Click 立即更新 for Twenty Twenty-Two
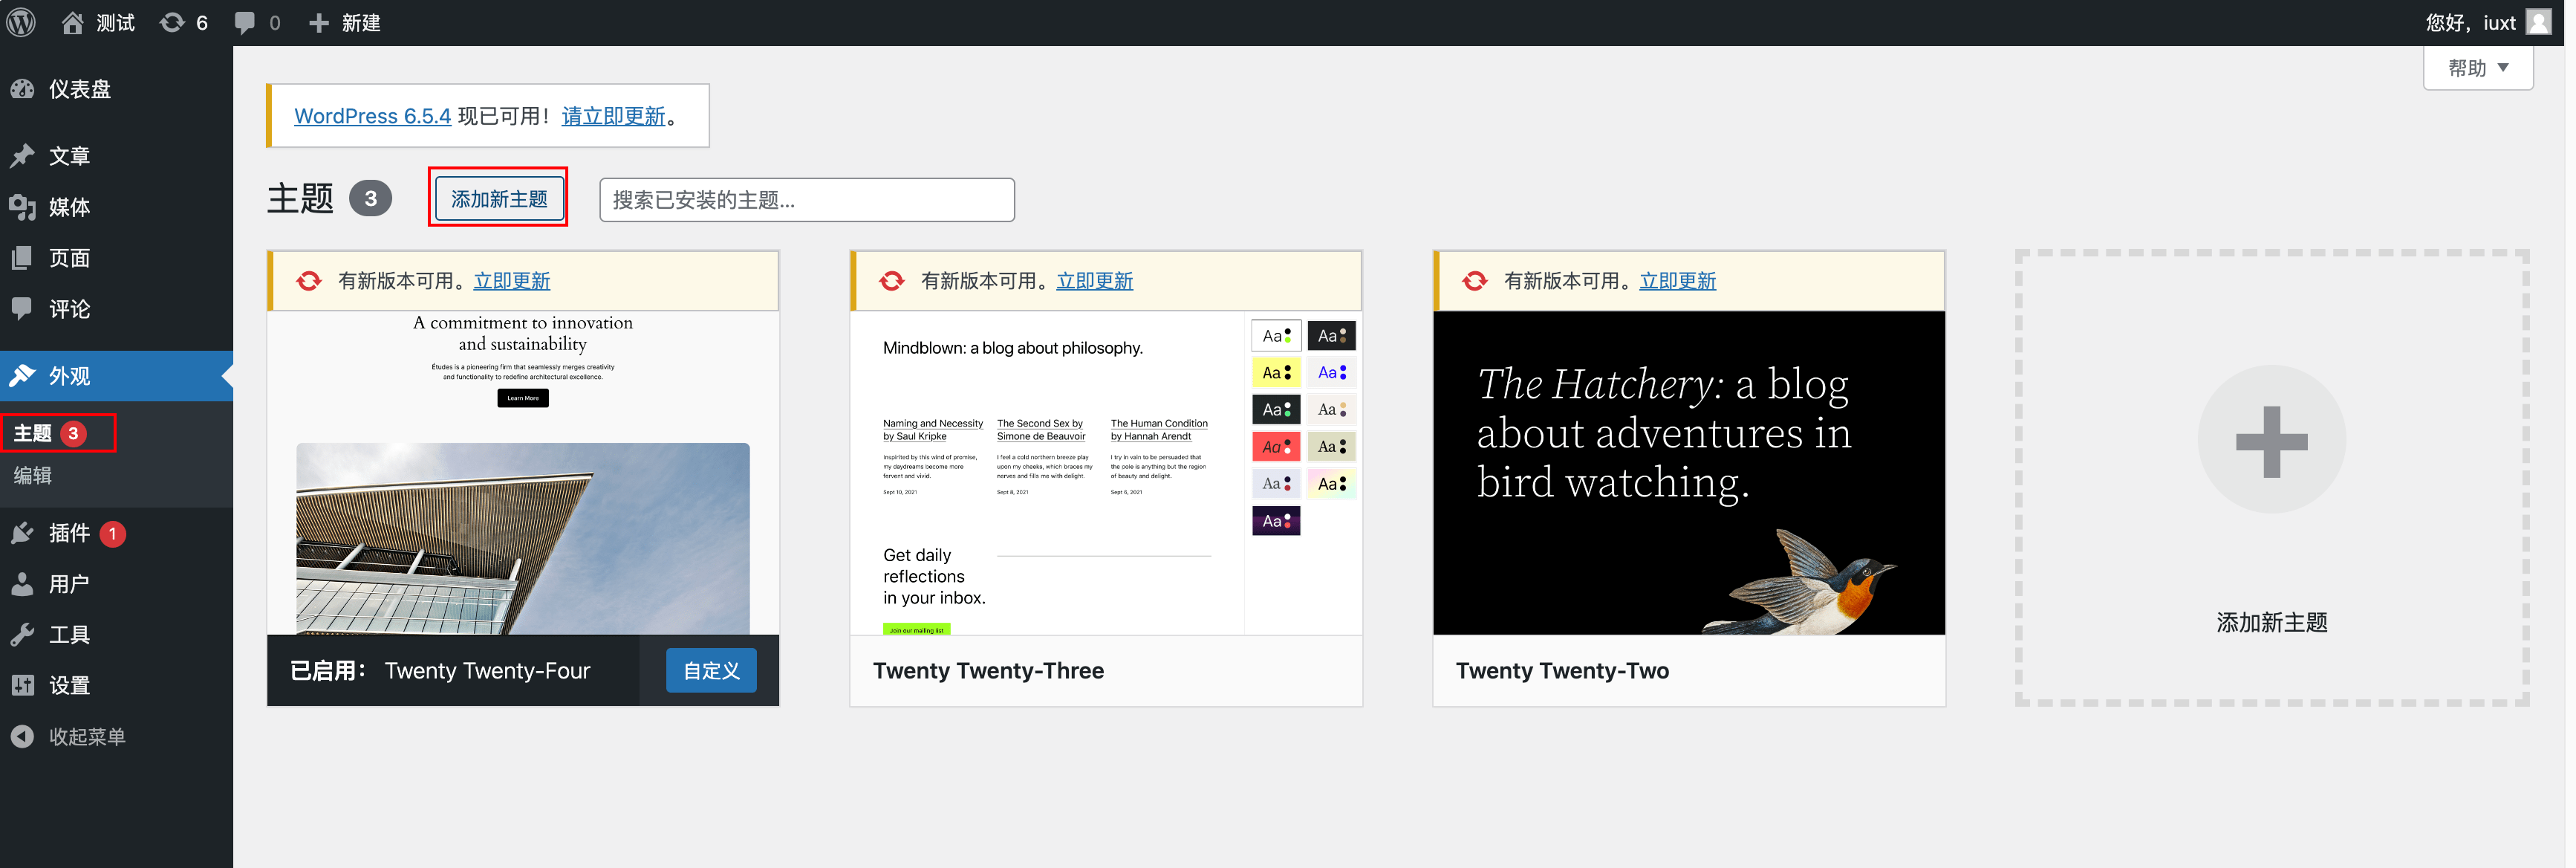Image resolution: width=2576 pixels, height=868 pixels. 1678,281
